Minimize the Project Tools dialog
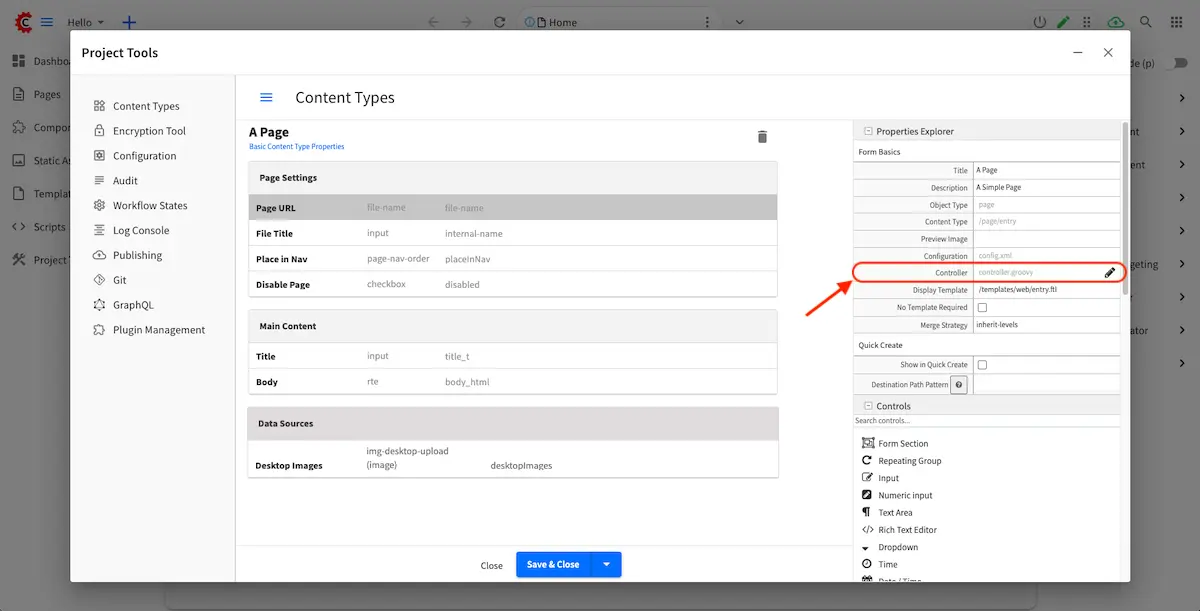The height and width of the screenshot is (611, 1200). click(x=1078, y=53)
